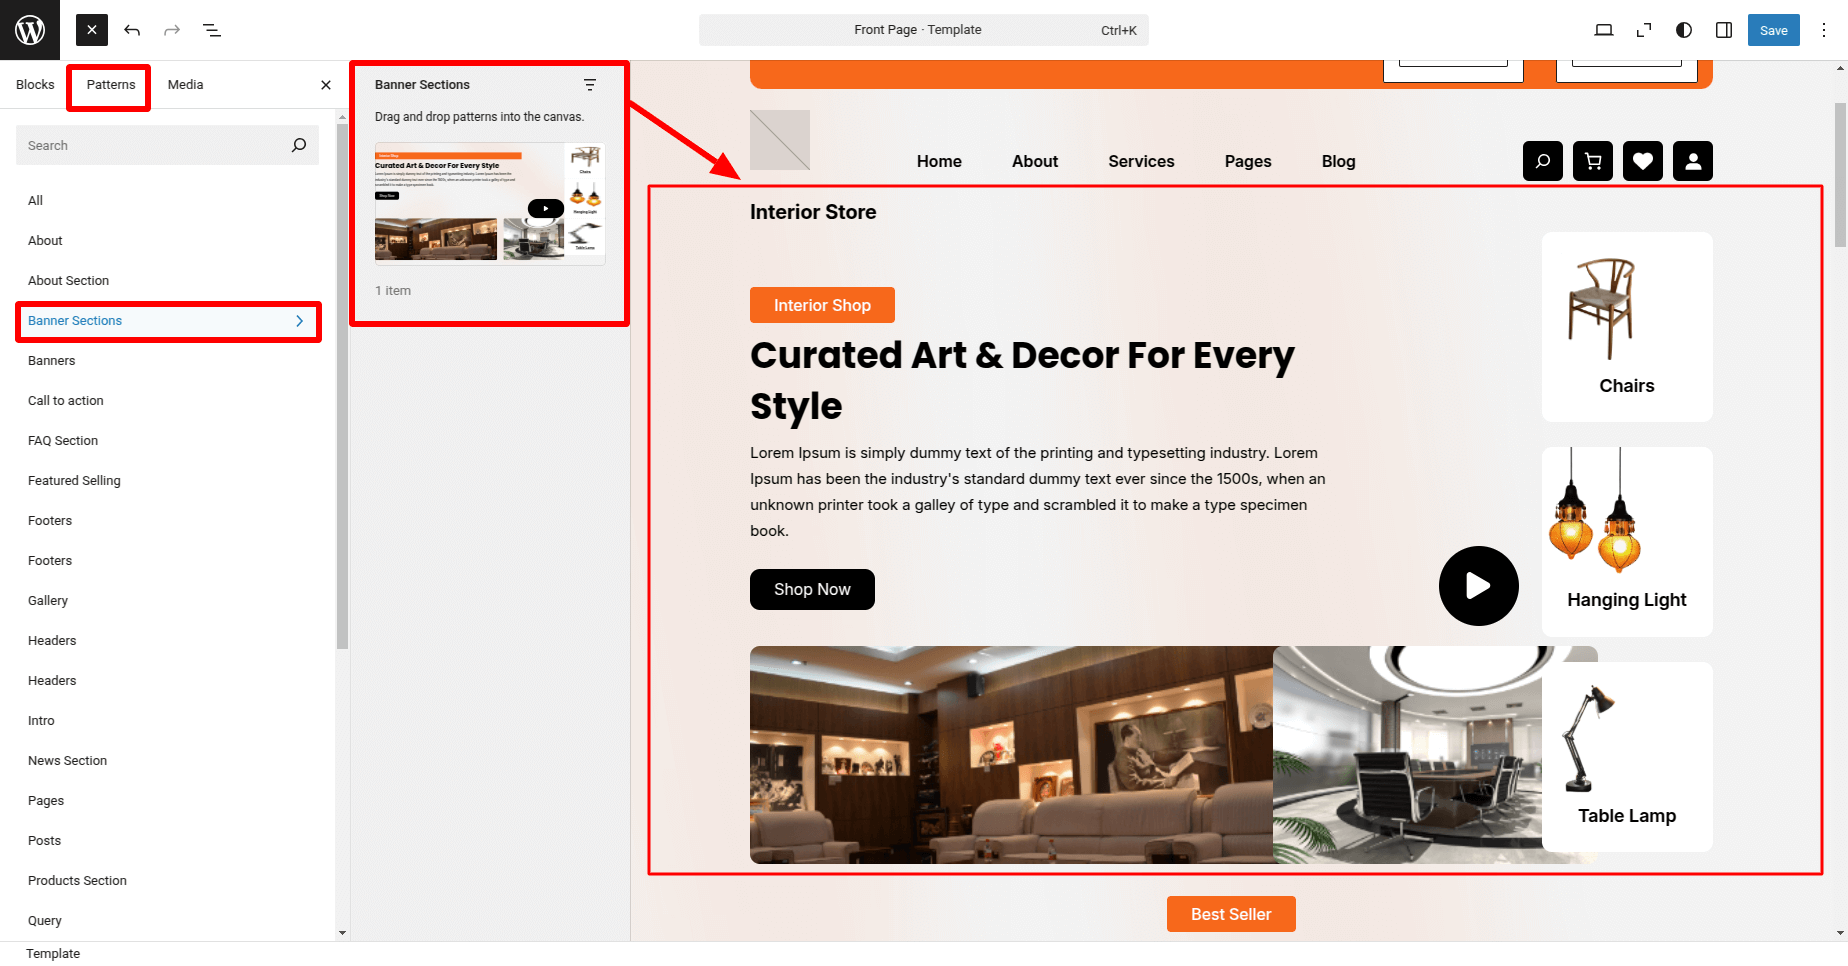Toggle the Styles half-circle icon

pyautogui.click(x=1684, y=30)
